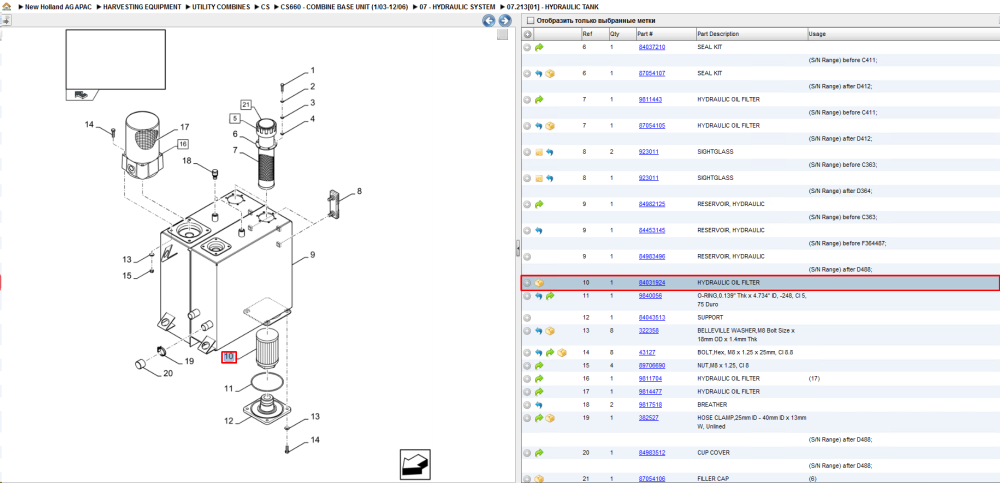Click green arrow for O-RING part 9840056

tap(550, 296)
